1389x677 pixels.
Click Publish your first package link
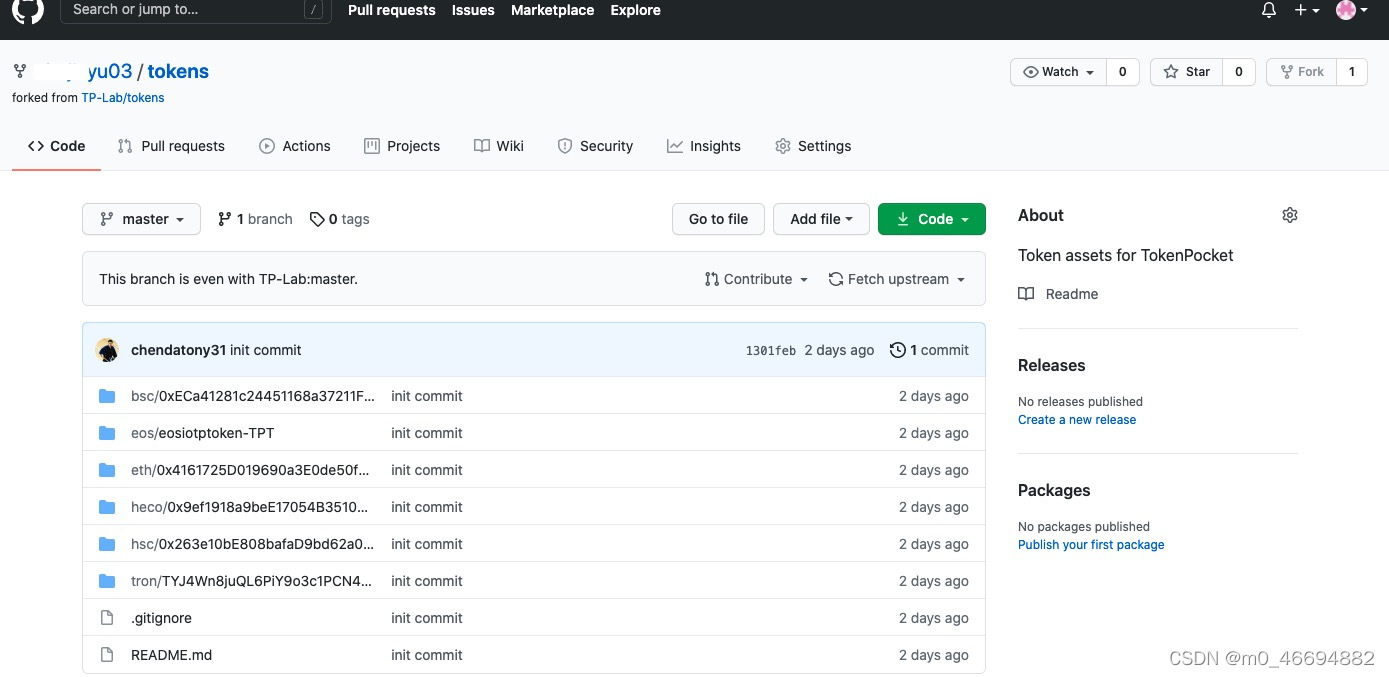[x=1091, y=545]
